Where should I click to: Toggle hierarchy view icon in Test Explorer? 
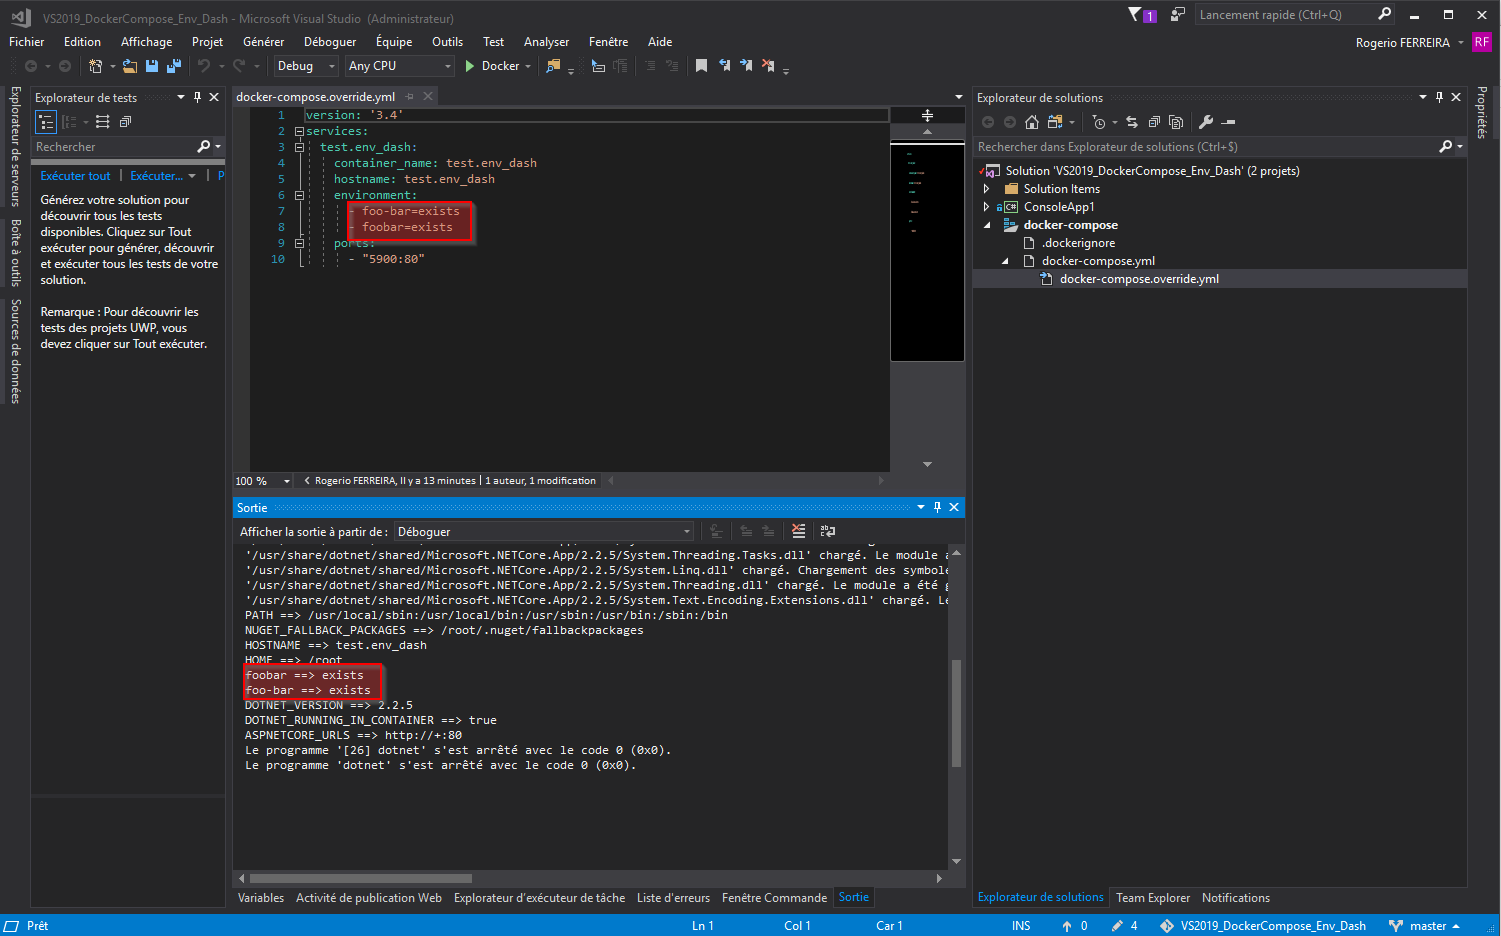tap(46, 122)
